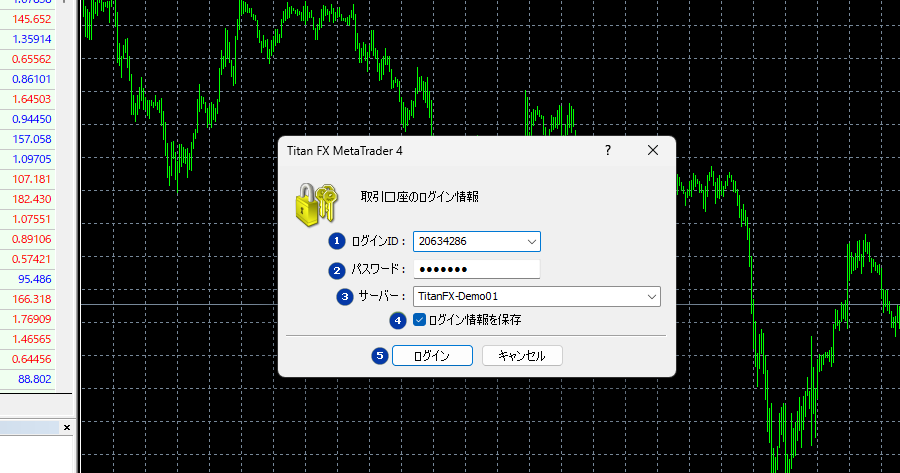Click the help question mark button
Viewport: 900px width, 473px height.
pos(608,150)
